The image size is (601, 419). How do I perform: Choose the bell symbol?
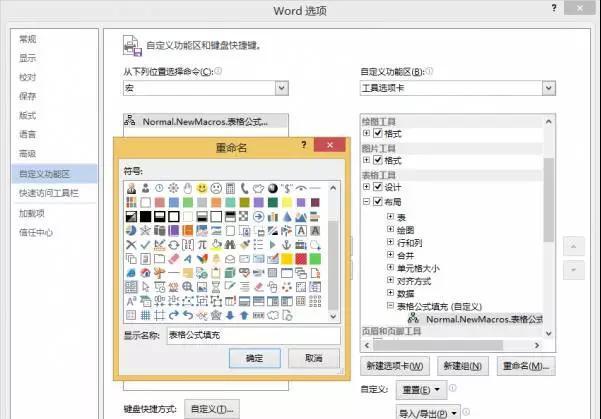(x=216, y=259)
